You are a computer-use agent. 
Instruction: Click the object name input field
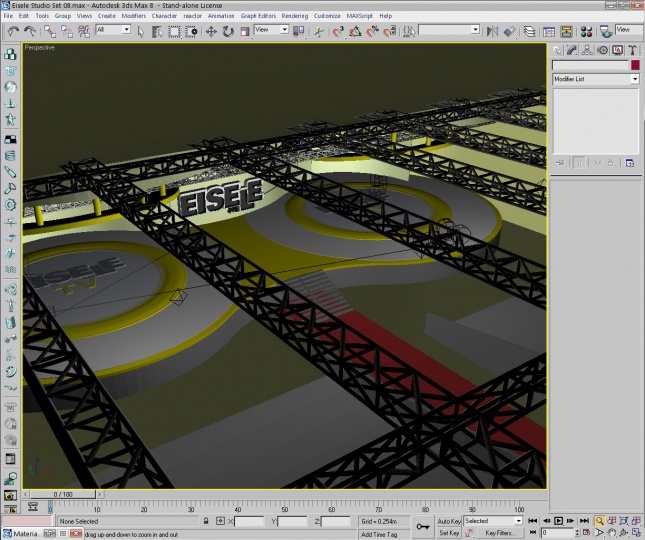[x=590, y=65]
